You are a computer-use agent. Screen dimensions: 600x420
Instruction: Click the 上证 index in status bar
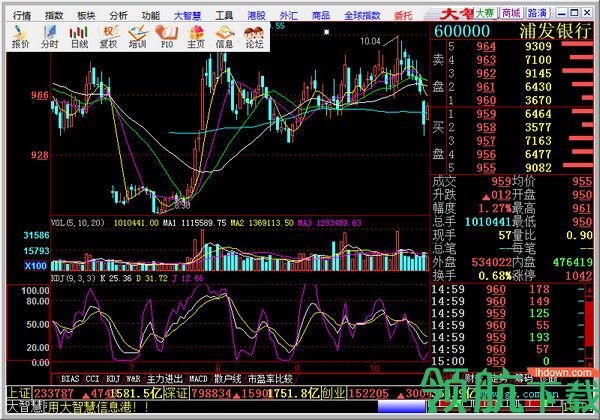click(x=19, y=393)
